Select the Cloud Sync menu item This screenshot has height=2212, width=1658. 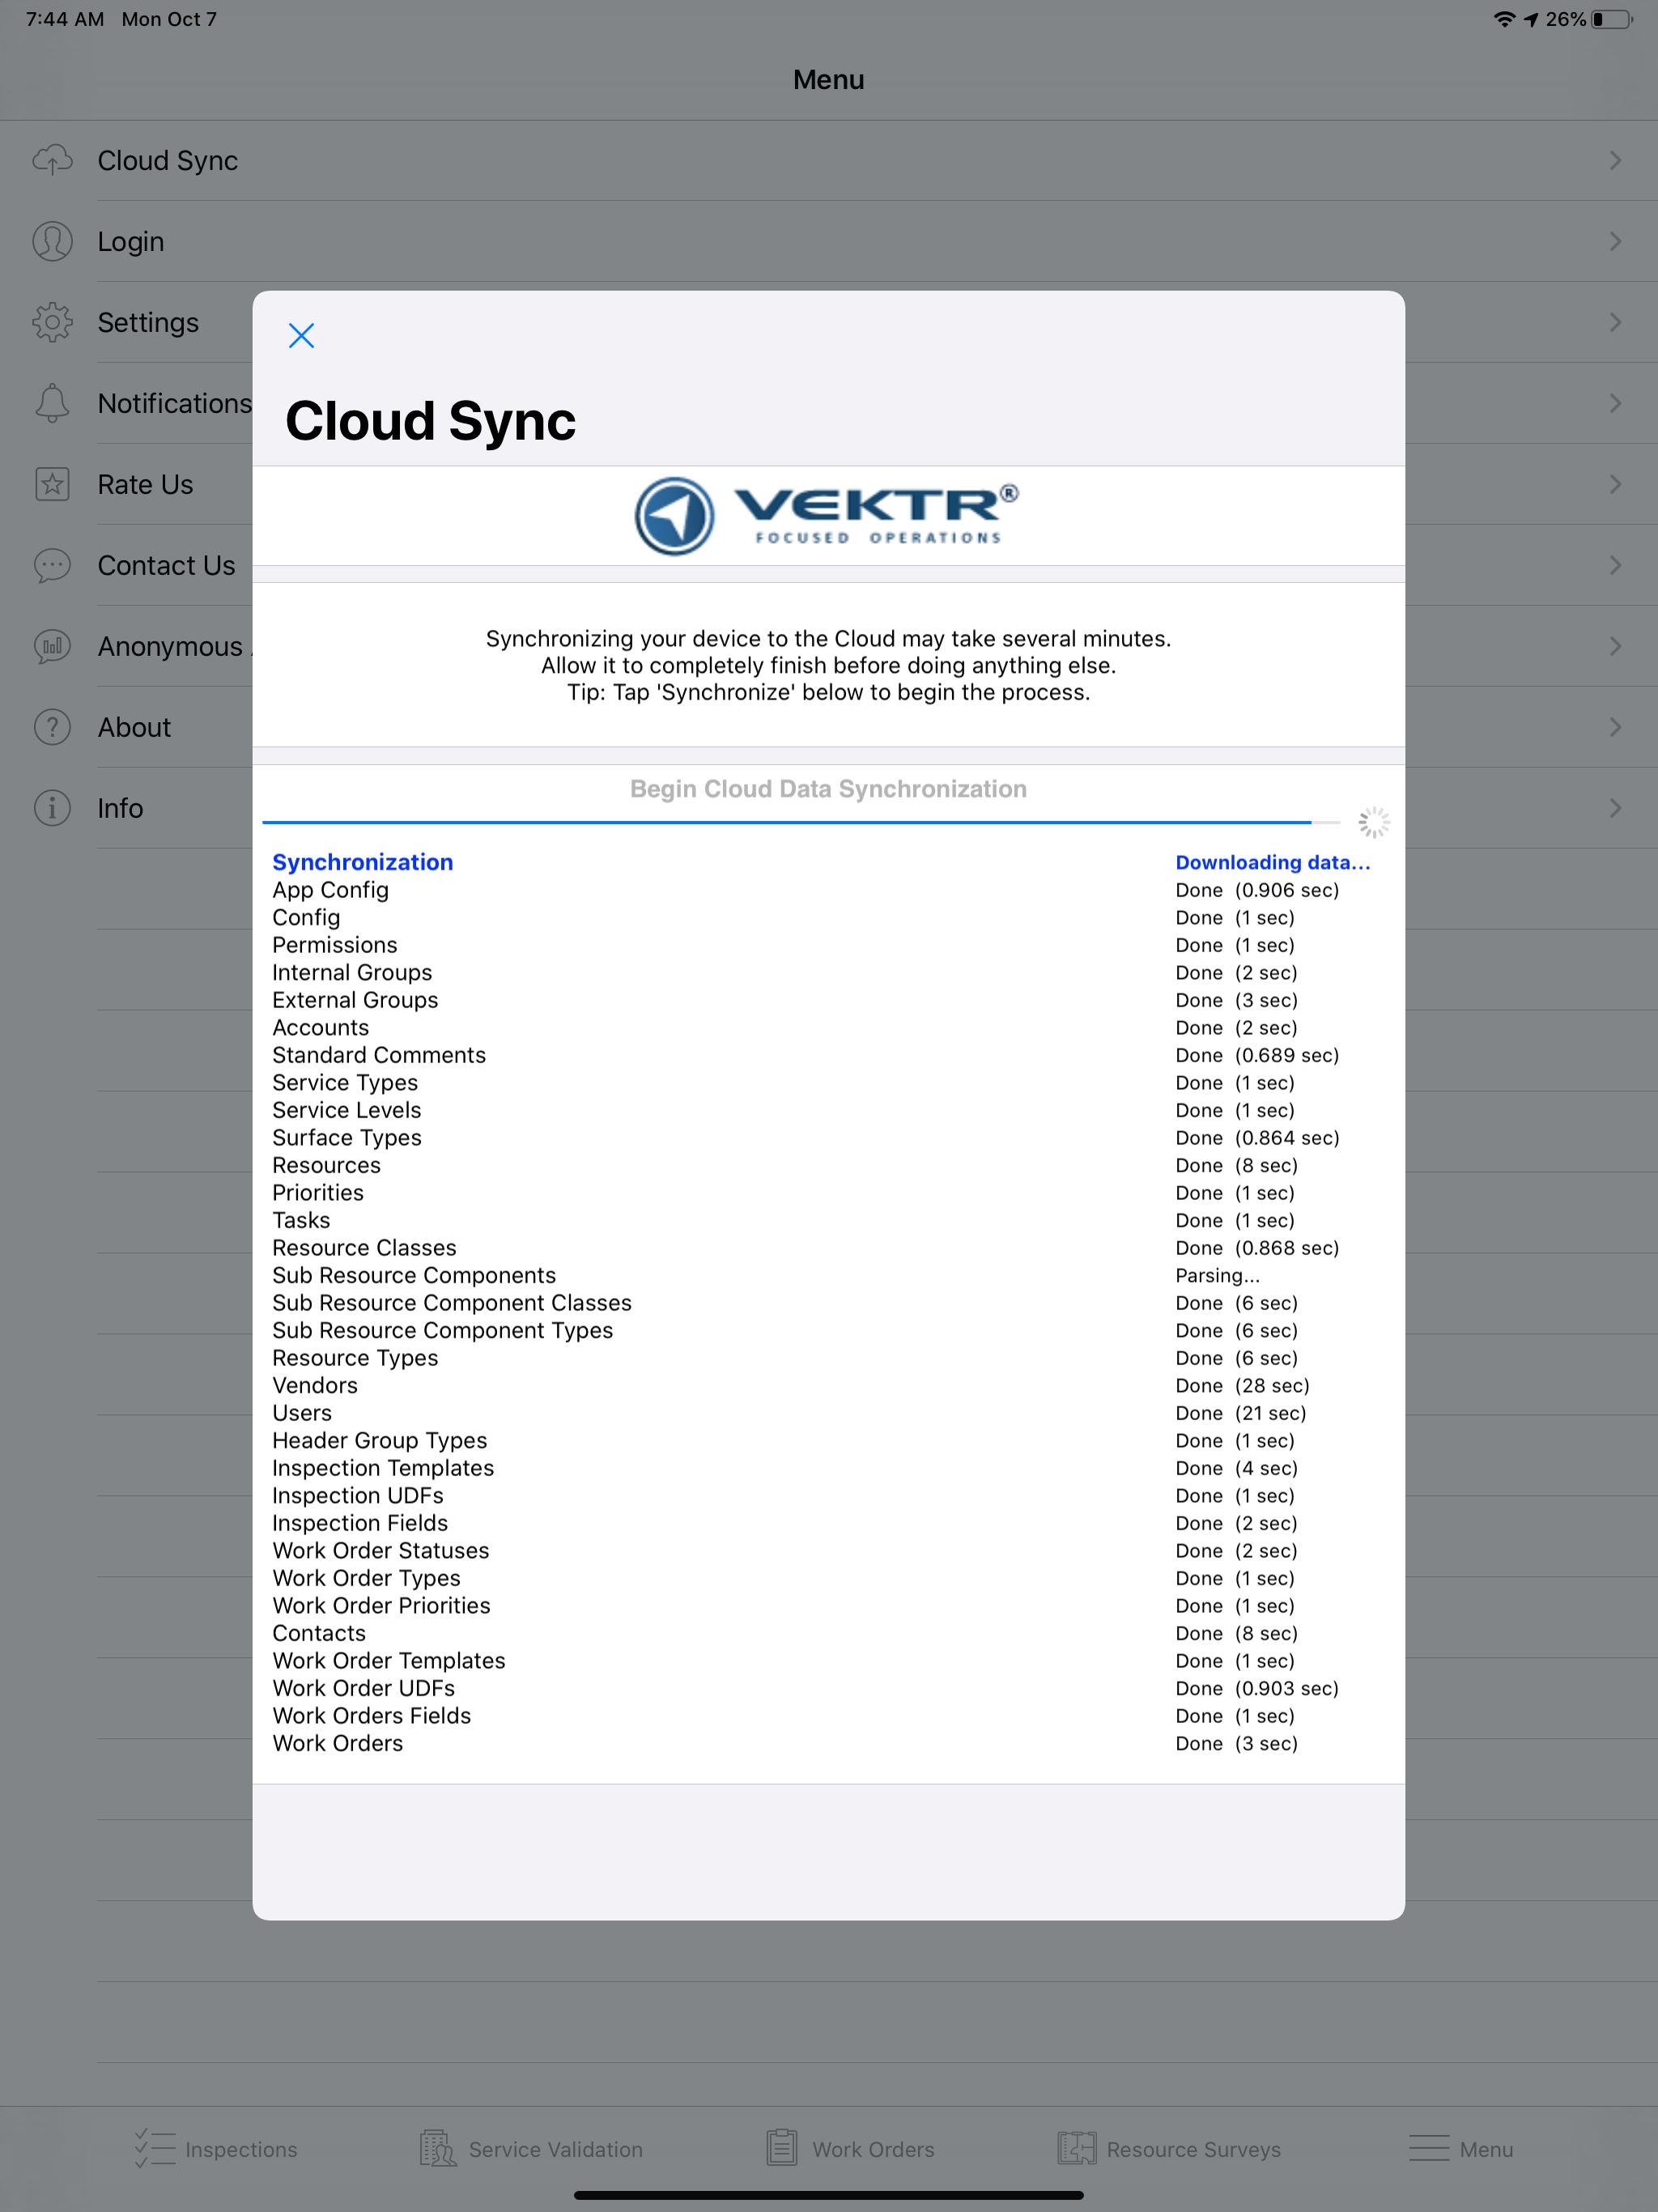point(829,160)
